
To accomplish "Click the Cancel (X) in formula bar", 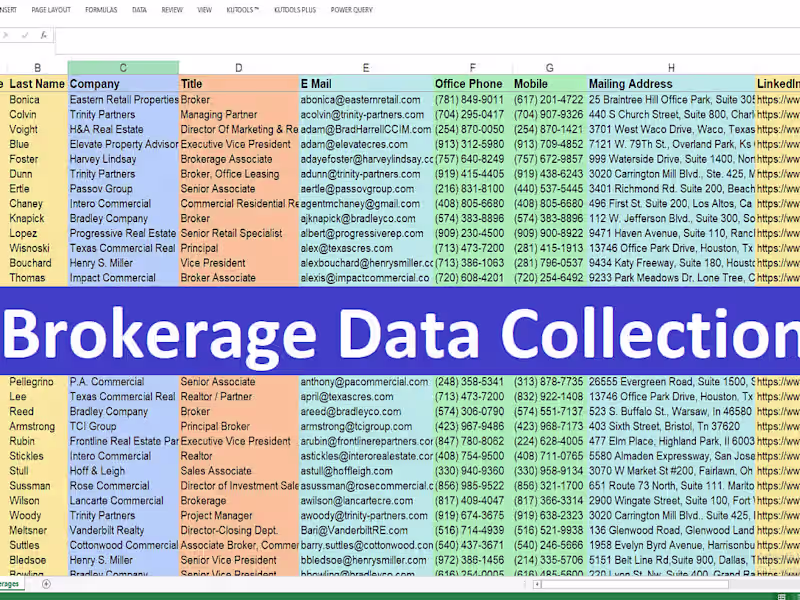I will coord(5,35).
